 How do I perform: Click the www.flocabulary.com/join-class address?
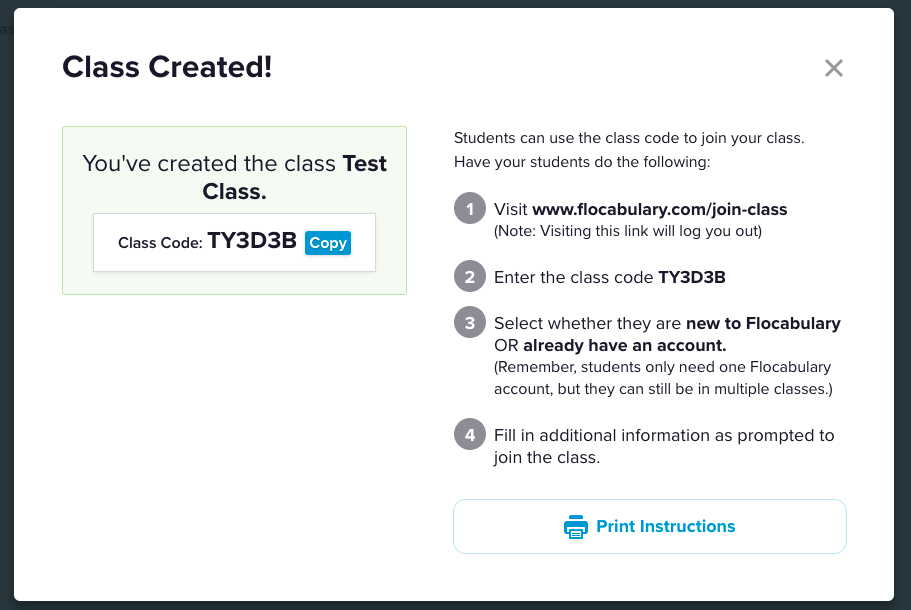(x=659, y=210)
